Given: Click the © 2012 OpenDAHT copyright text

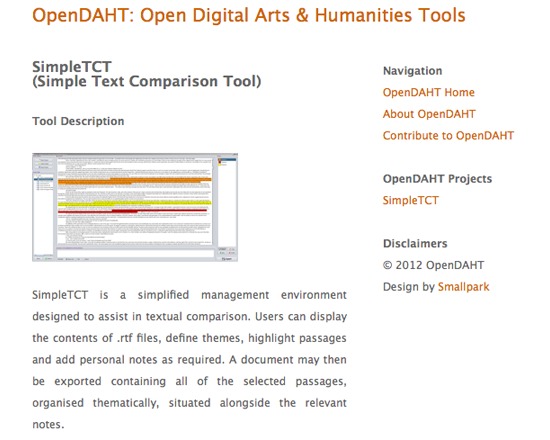Looking at the screenshot, I should [x=434, y=265].
